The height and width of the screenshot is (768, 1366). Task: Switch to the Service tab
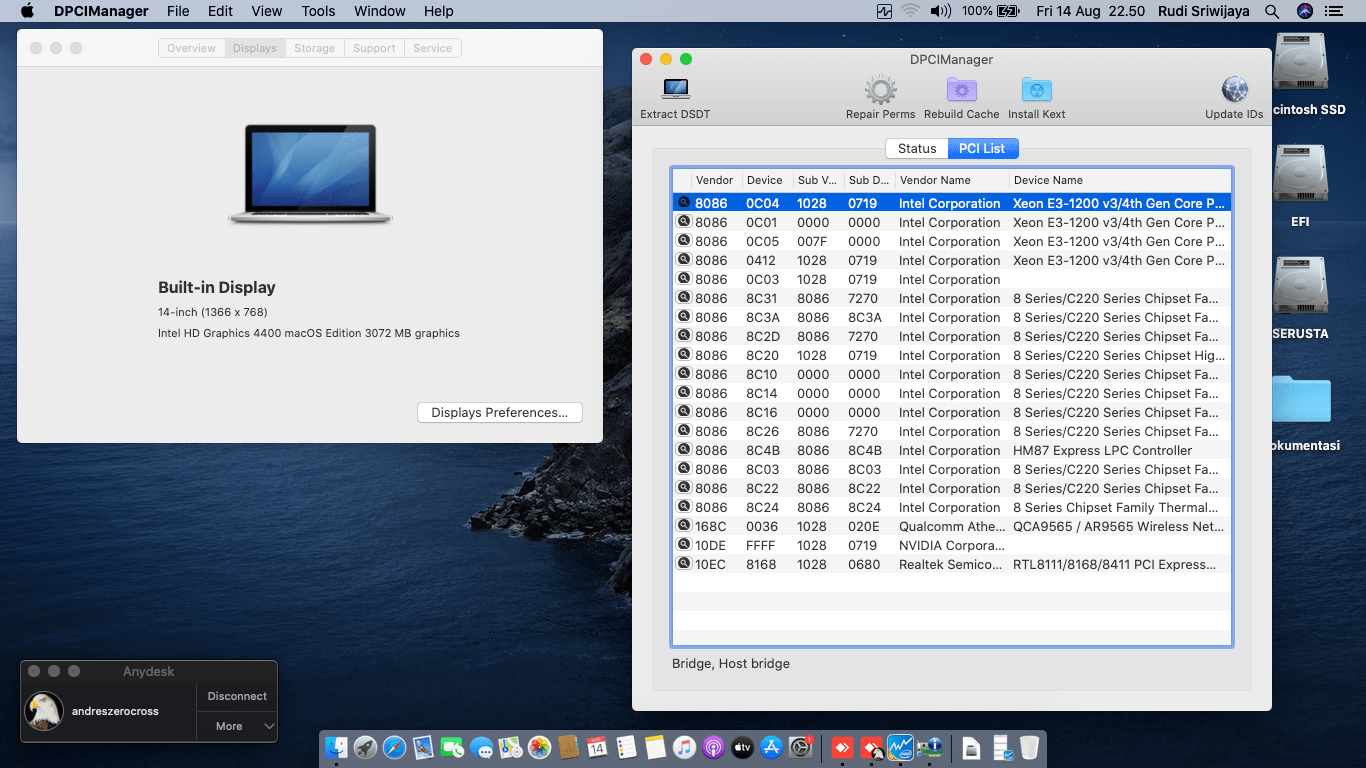(x=432, y=48)
